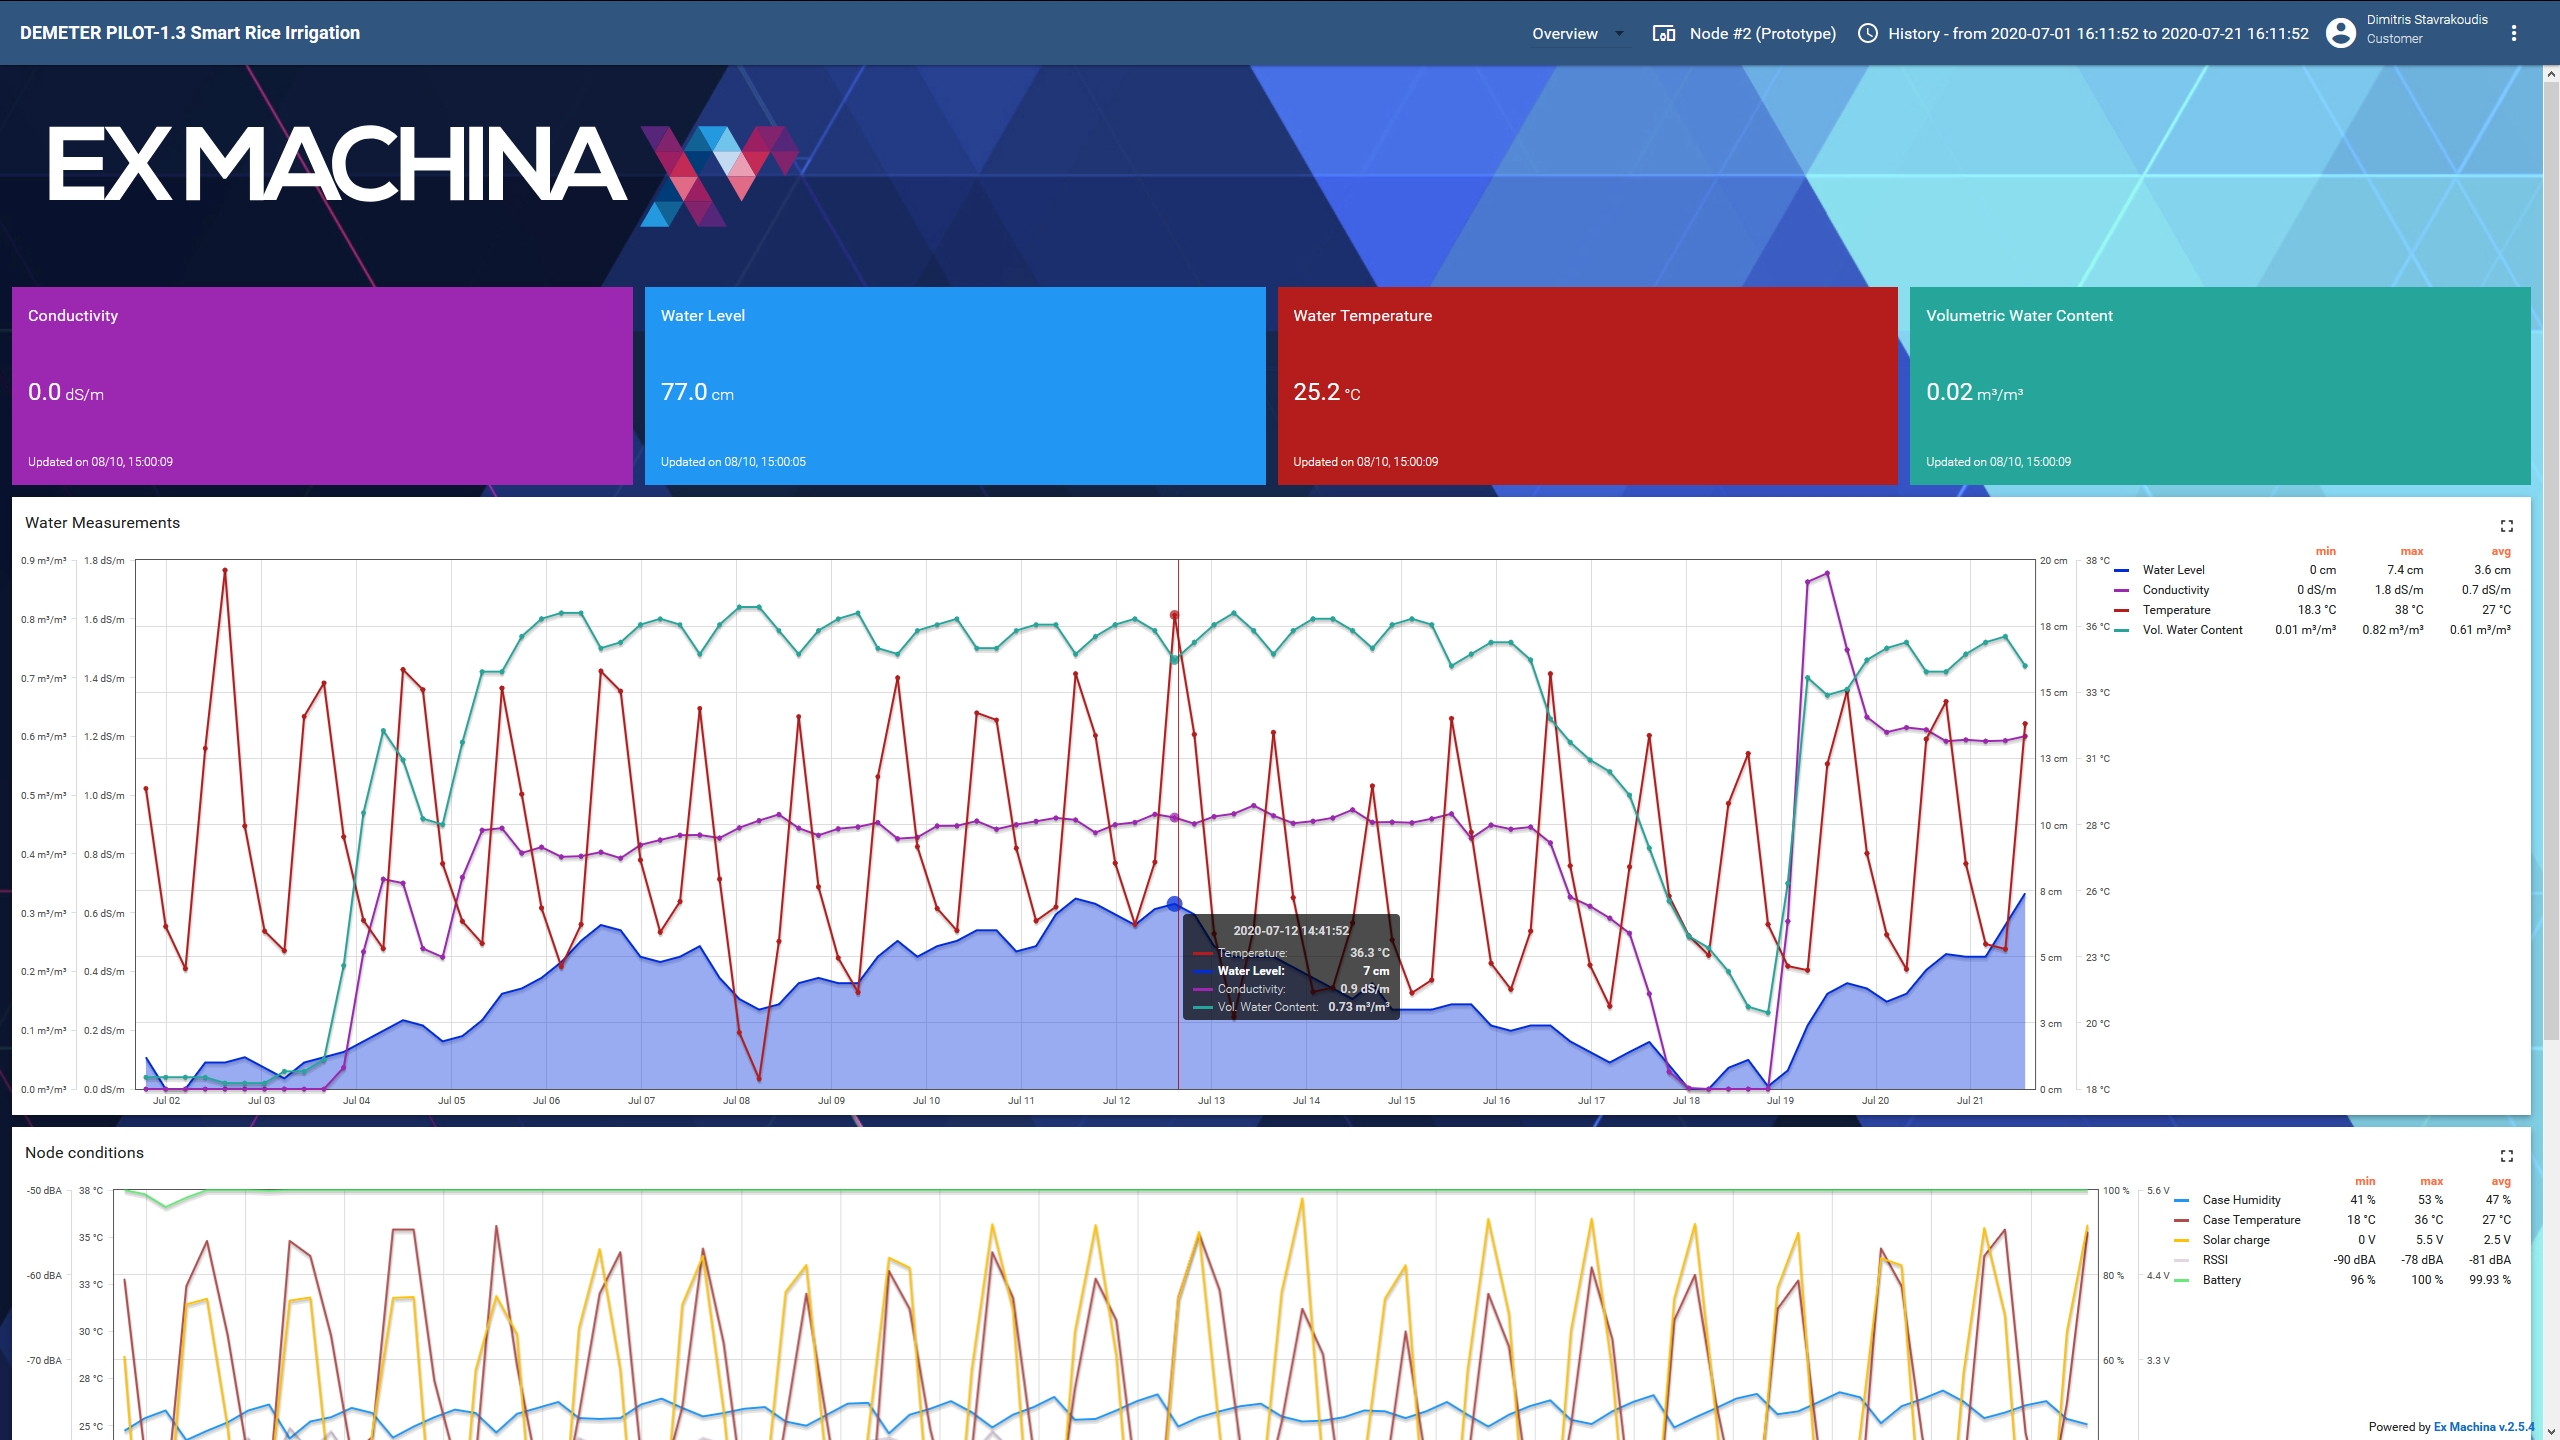Click the device entity icon beside Node #2
This screenshot has height=1440, width=2560.
1664,33
